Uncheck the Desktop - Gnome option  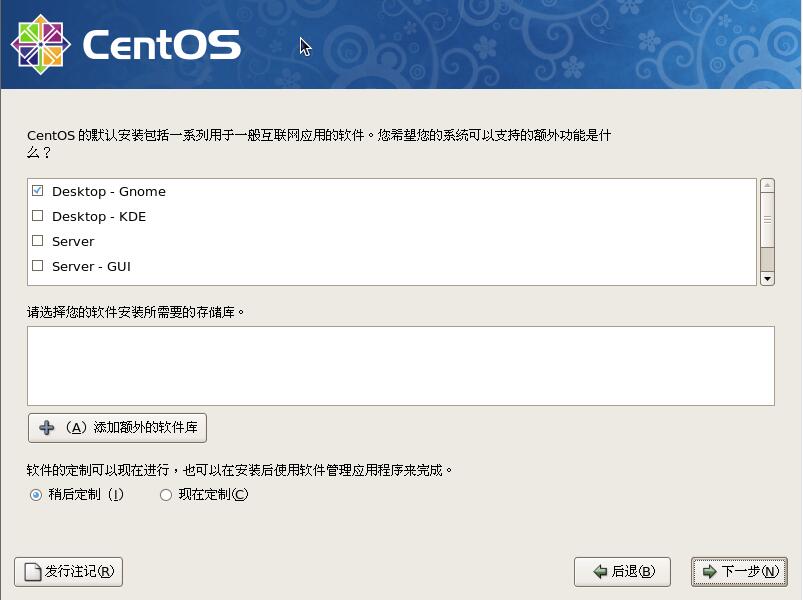pyautogui.click(x=37, y=190)
